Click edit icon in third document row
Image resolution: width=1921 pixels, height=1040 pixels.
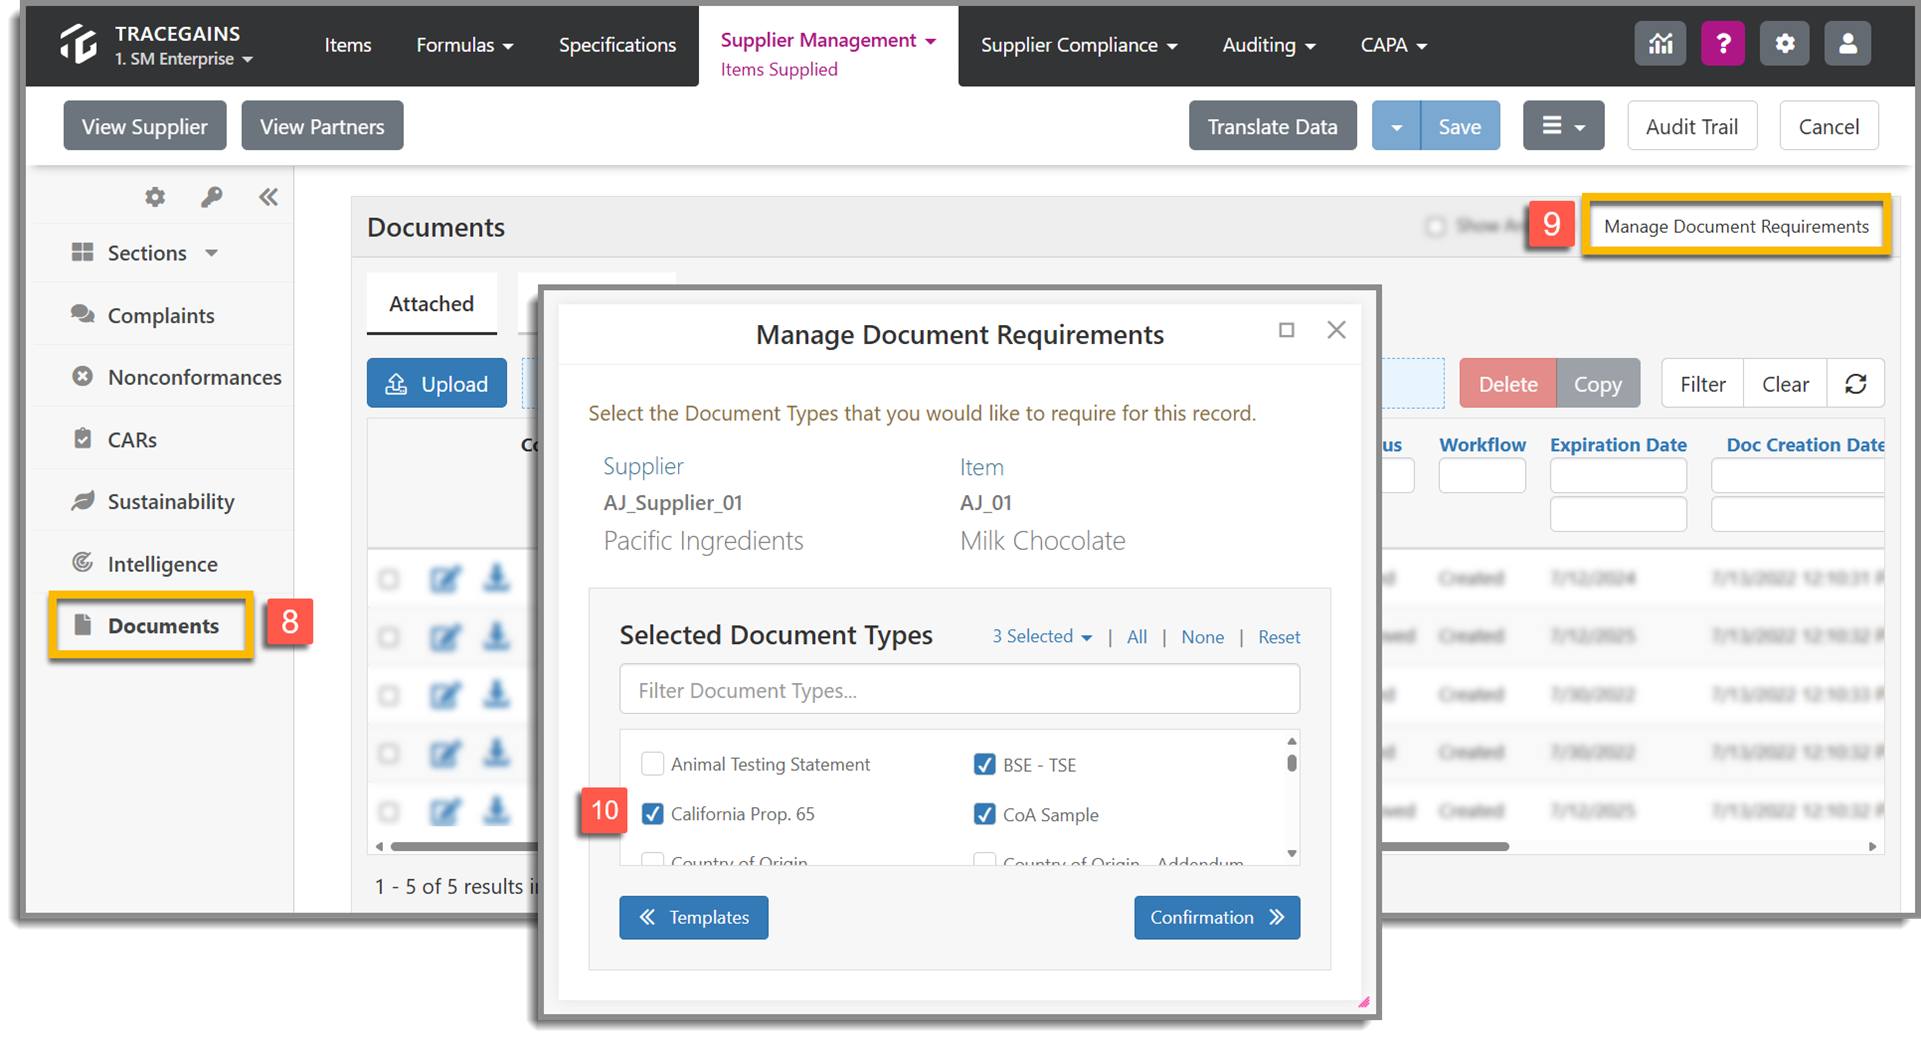(445, 695)
